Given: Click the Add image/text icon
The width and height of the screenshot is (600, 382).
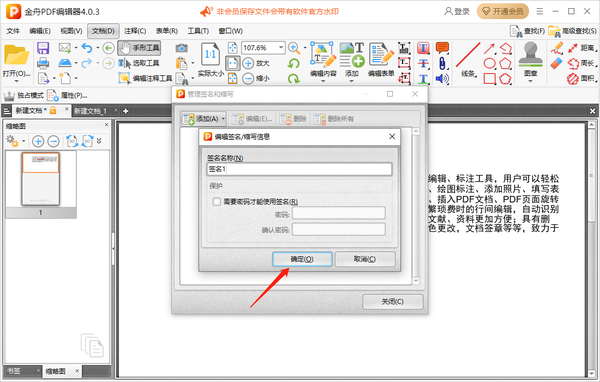Looking at the screenshot, I should pos(352,54).
